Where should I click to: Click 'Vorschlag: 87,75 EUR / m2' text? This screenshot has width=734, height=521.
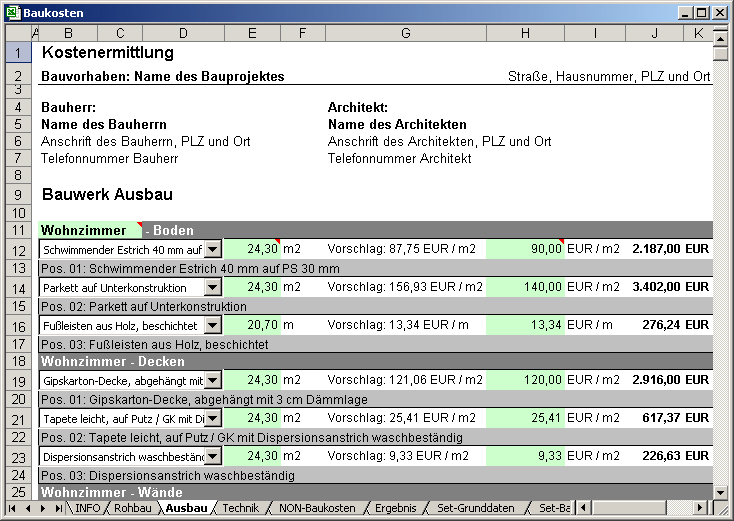[402, 249]
